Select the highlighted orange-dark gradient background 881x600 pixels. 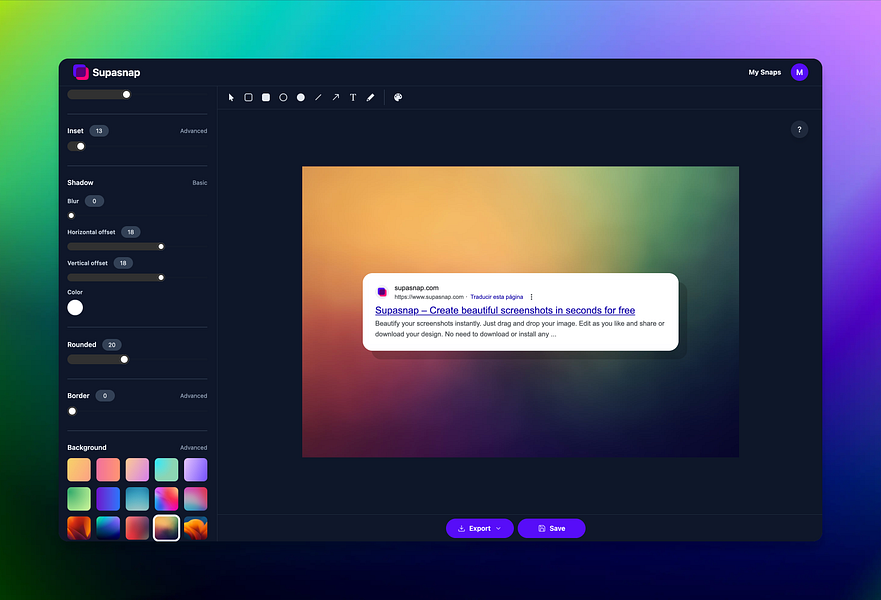click(x=166, y=528)
